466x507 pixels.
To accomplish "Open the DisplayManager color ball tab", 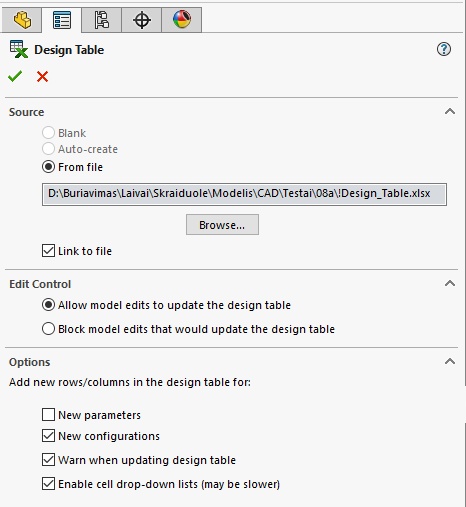I will 182,20.
